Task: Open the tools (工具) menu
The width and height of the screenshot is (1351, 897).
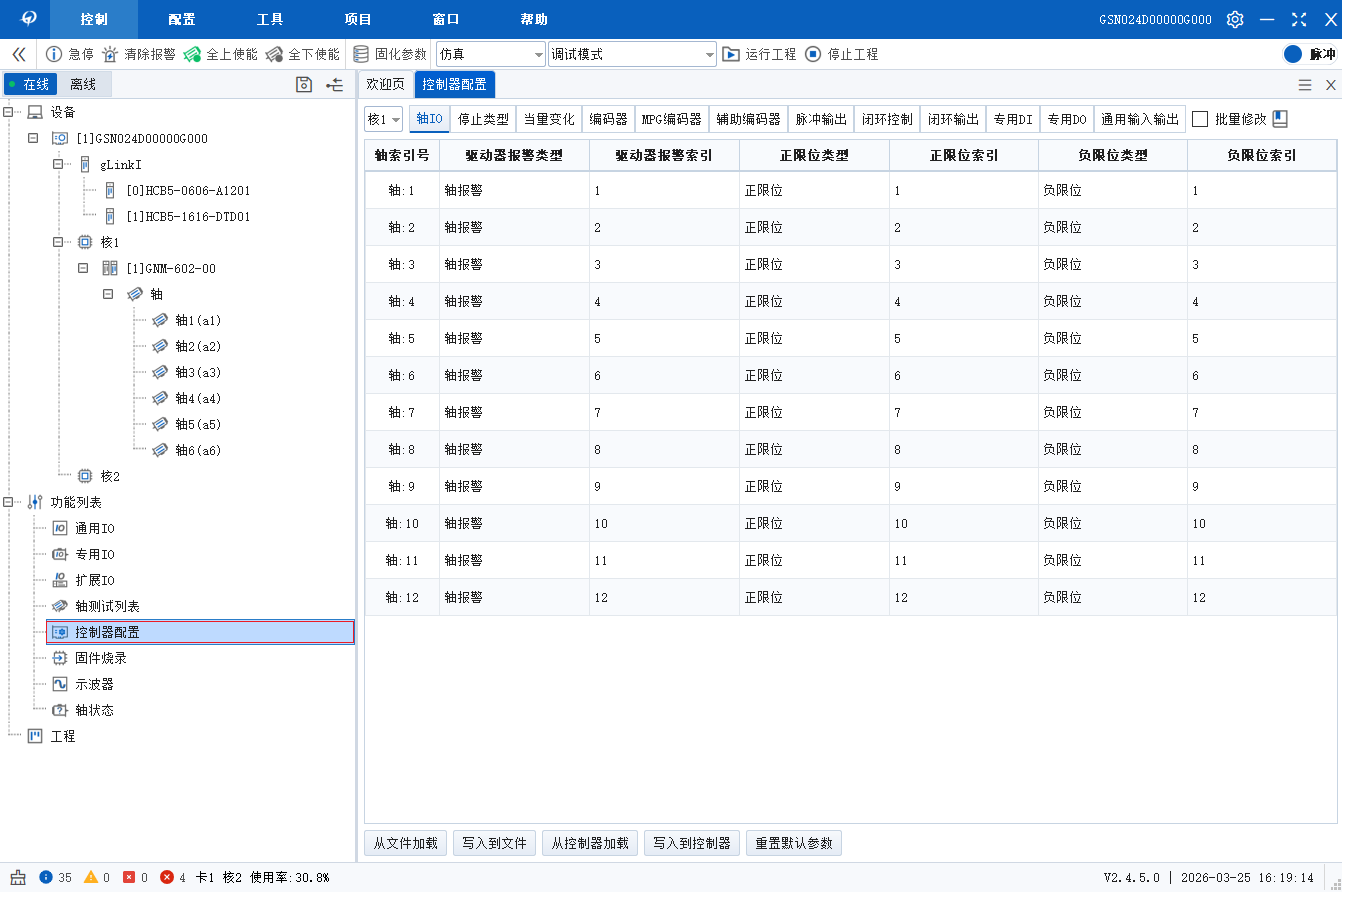Action: 270,19
